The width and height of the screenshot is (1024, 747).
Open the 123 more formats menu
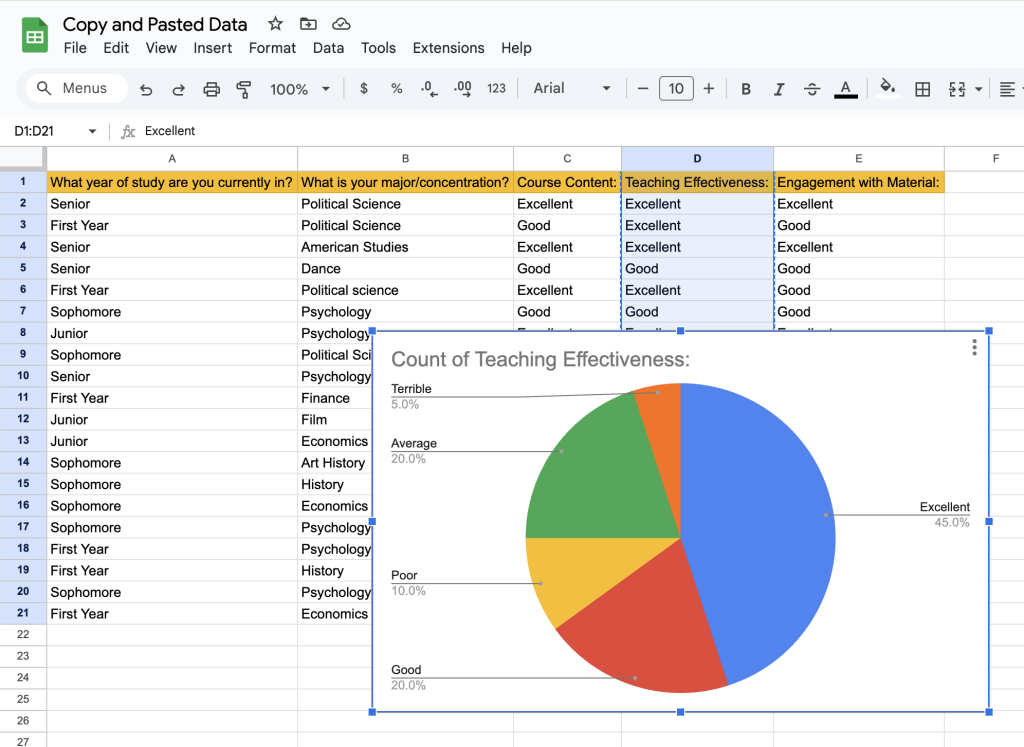(496, 88)
